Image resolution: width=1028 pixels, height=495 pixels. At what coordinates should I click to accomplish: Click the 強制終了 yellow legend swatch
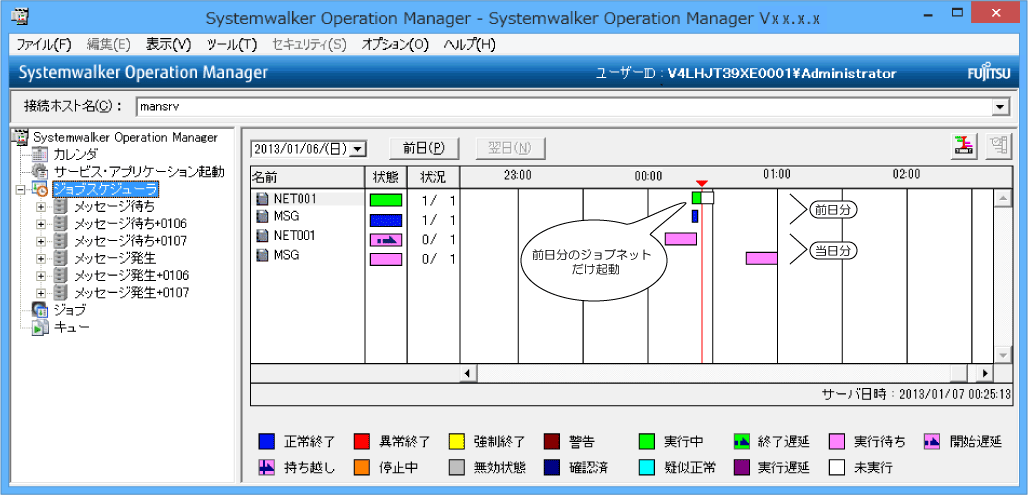point(456,441)
